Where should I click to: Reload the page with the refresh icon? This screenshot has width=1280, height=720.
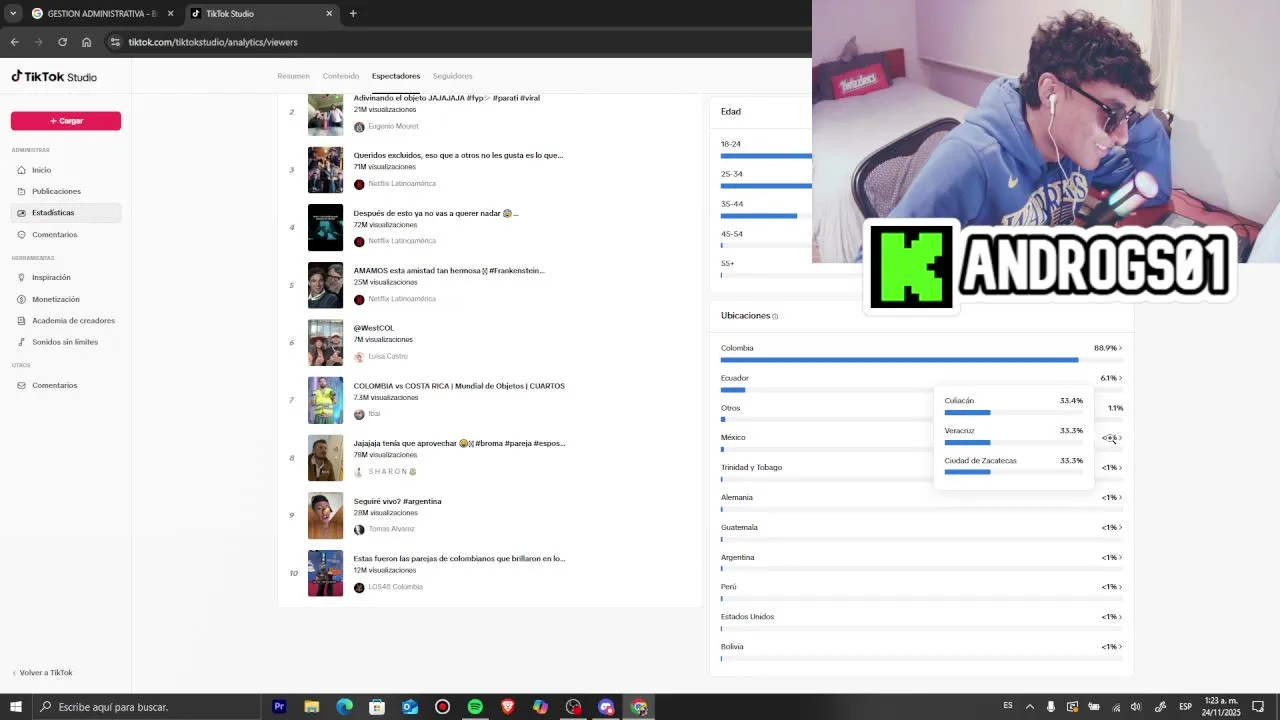[x=62, y=42]
